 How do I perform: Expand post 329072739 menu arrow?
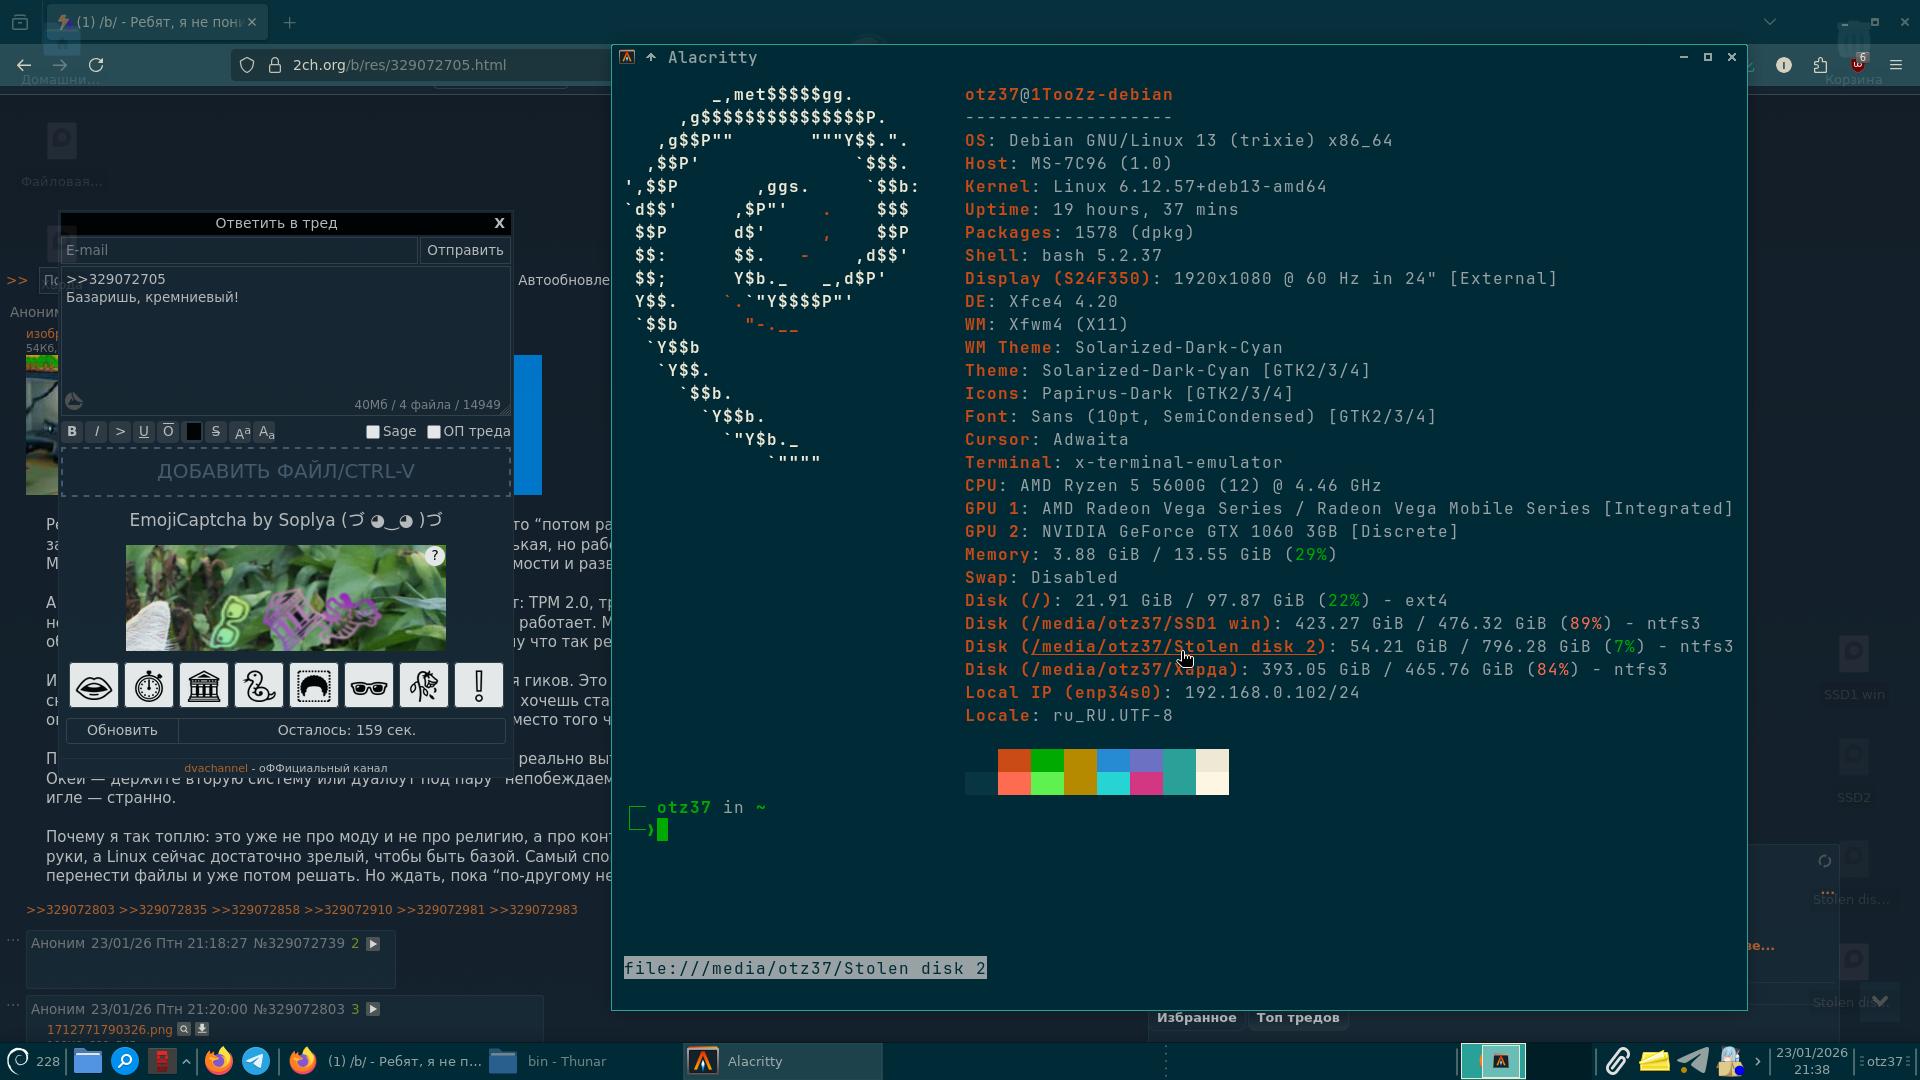pos(373,944)
